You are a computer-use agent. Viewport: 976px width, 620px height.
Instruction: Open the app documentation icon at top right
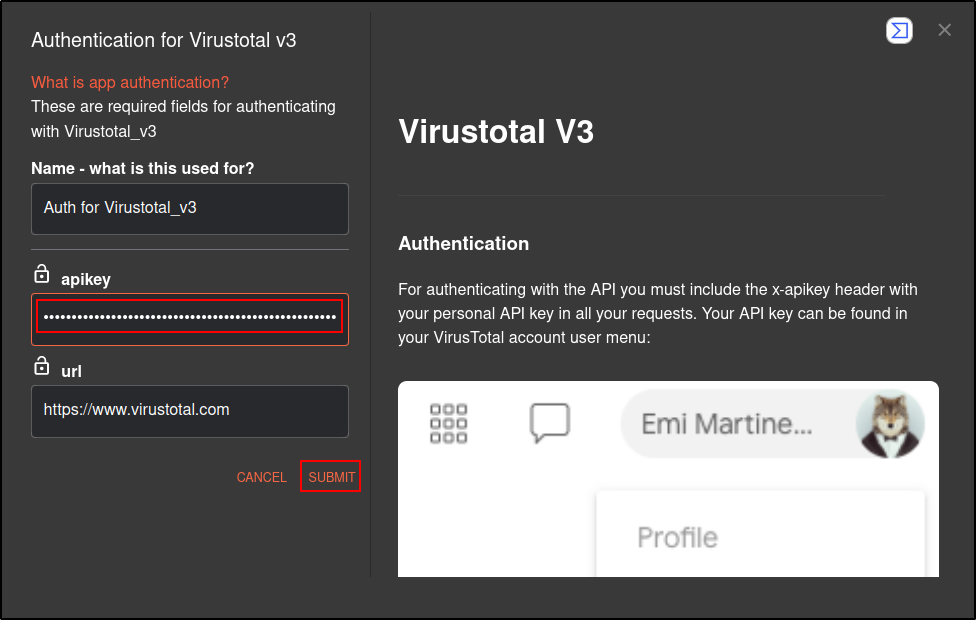(899, 30)
